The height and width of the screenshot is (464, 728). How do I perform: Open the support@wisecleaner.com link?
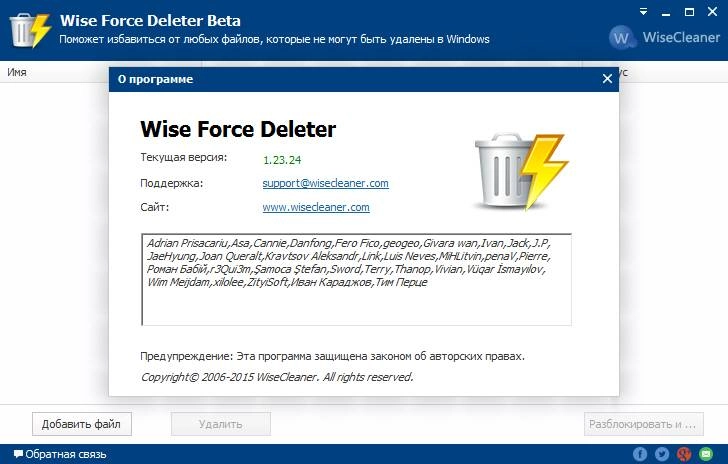coord(325,183)
